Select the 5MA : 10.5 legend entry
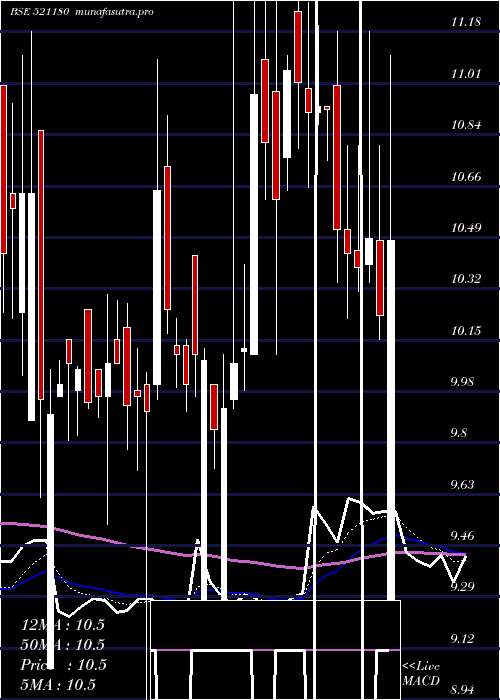The height and width of the screenshot is (700, 500). click(x=58, y=684)
